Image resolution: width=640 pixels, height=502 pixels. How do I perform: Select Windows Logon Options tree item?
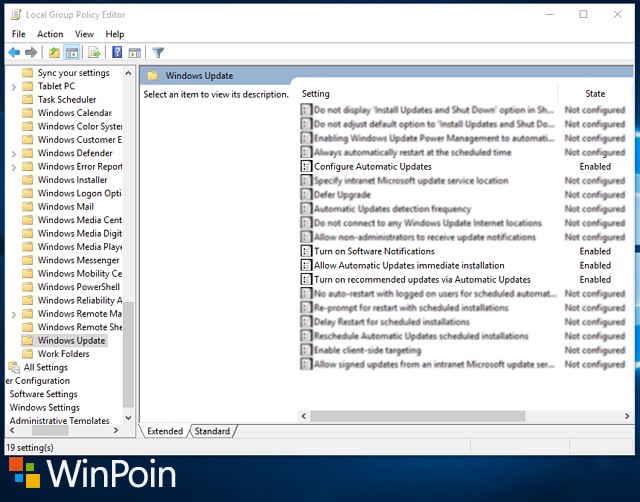click(80, 193)
